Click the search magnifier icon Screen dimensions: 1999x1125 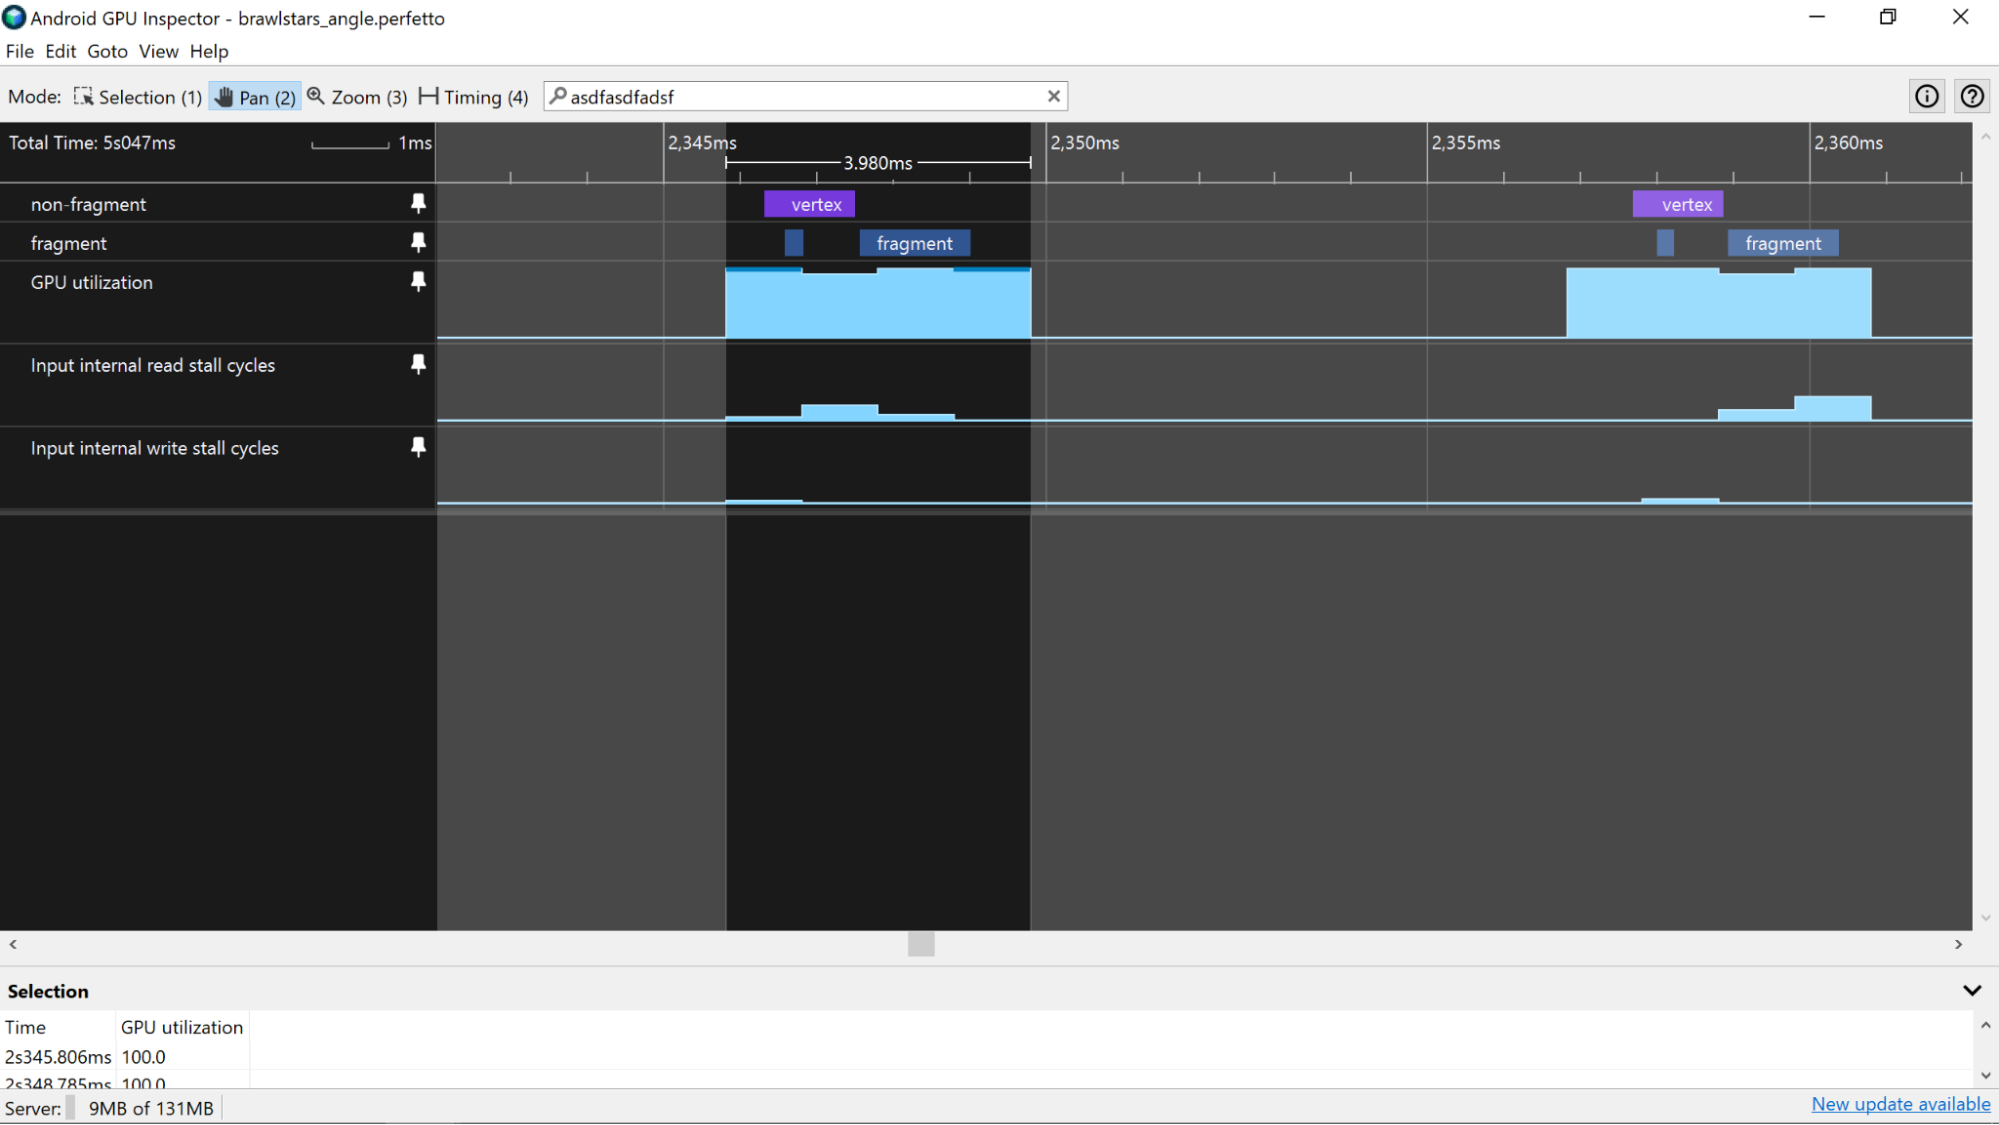point(558,96)
